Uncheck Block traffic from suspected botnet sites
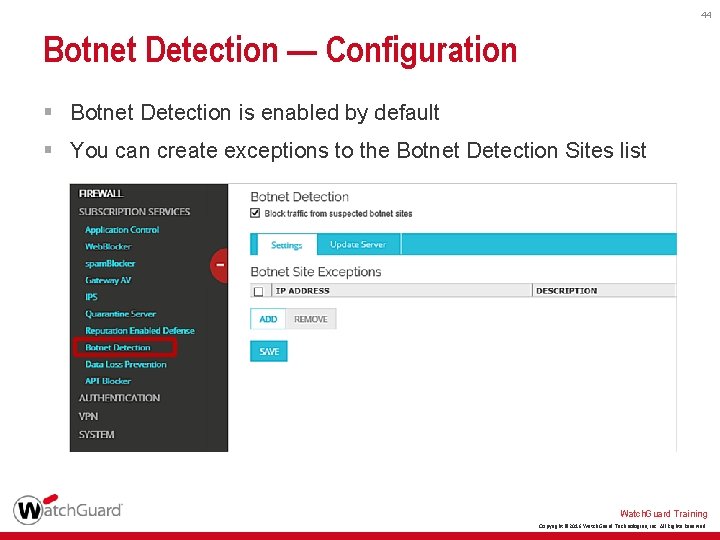The image size is (720, 540). pos(255,213)
